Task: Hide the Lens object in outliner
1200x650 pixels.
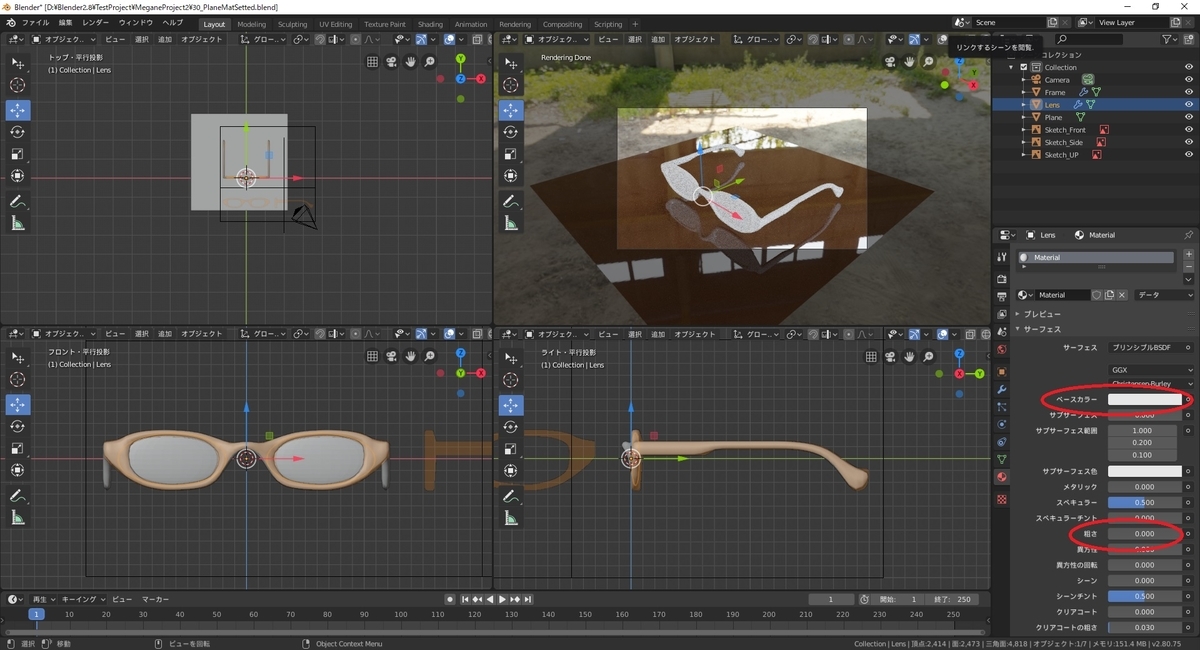Action: [x=1189, y=105]
